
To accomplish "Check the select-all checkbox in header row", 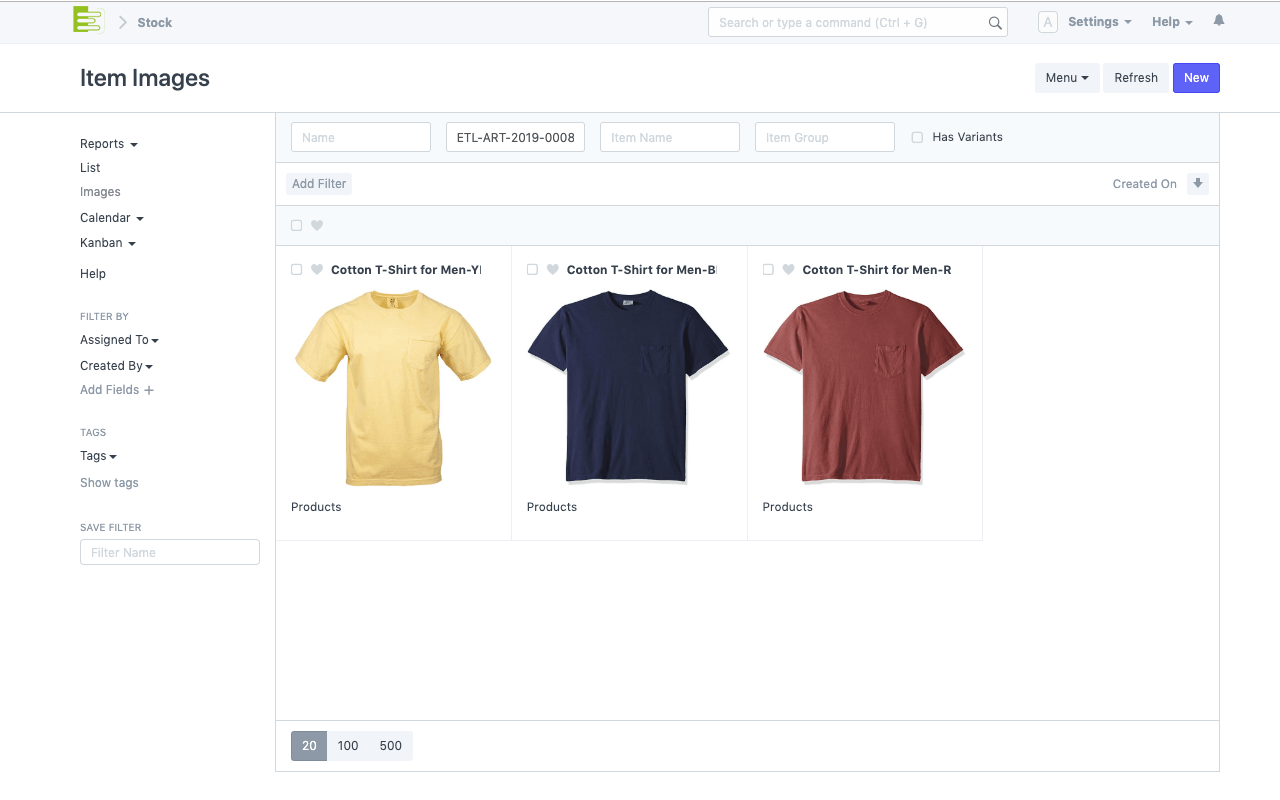I will (x=296, y=226).
